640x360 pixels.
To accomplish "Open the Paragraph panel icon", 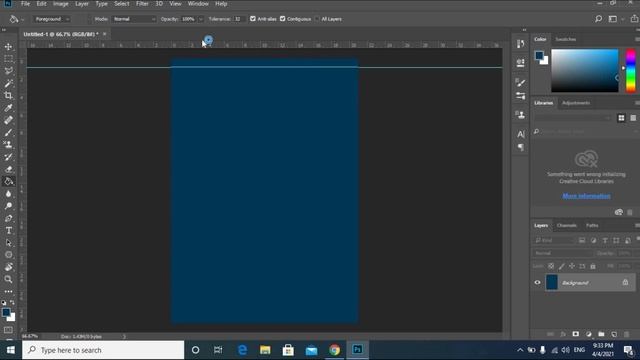I will 521,147.
